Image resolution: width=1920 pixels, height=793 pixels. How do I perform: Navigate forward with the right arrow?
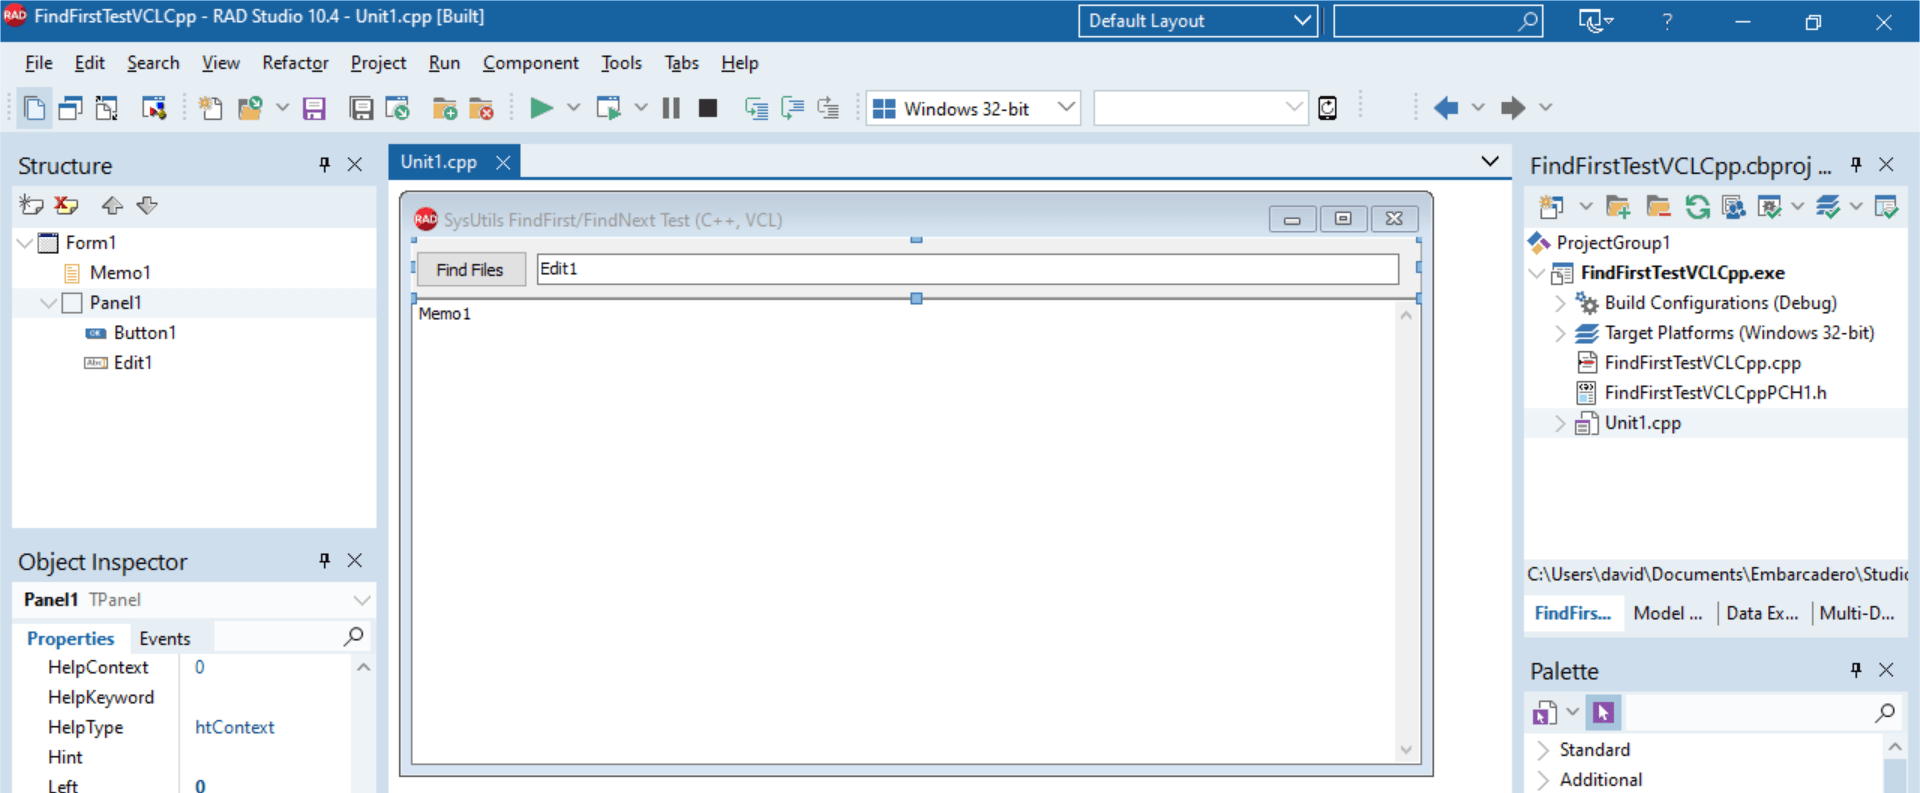pyautogui.click(x=1513, y=108)
